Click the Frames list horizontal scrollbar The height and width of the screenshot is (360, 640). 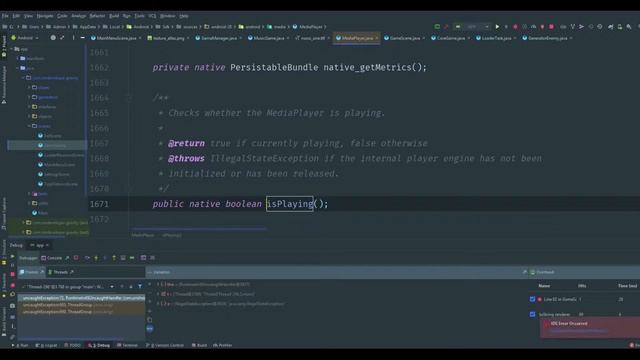pos(71,339)
